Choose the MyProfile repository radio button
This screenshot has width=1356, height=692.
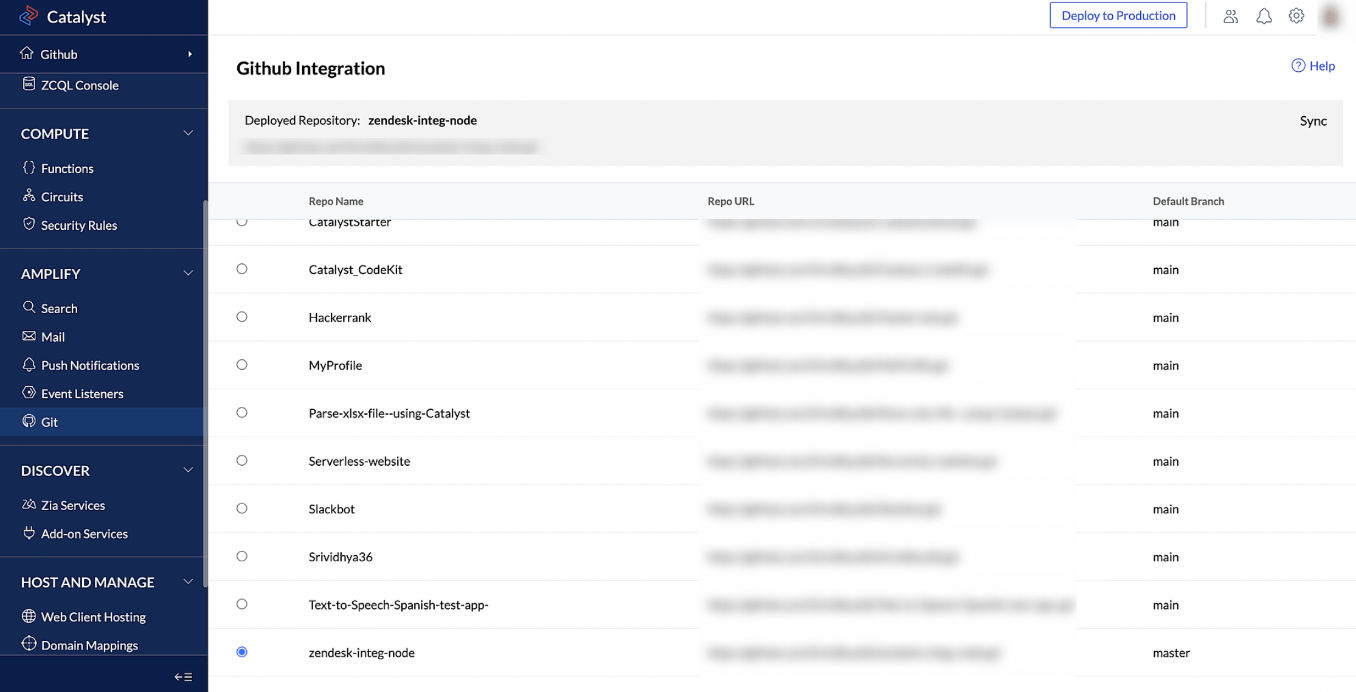[x=242, y=365]
